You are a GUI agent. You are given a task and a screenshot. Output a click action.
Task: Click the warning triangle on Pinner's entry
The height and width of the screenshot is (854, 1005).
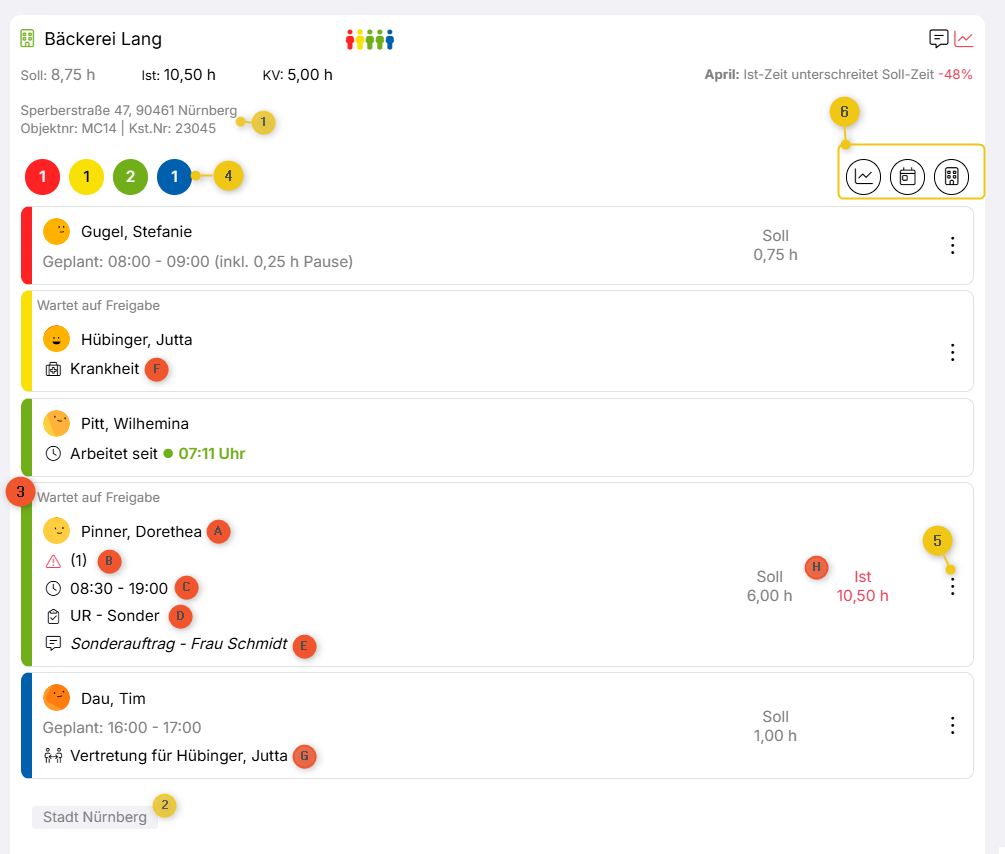[53, 561]
